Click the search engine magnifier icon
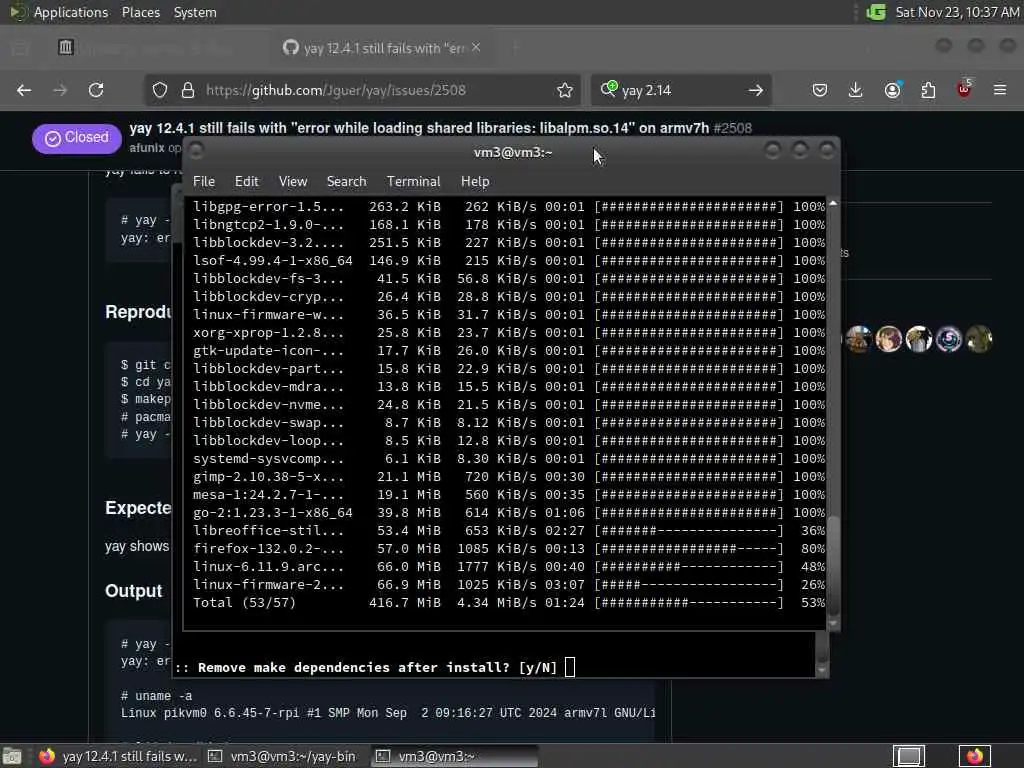 (608, 89)
